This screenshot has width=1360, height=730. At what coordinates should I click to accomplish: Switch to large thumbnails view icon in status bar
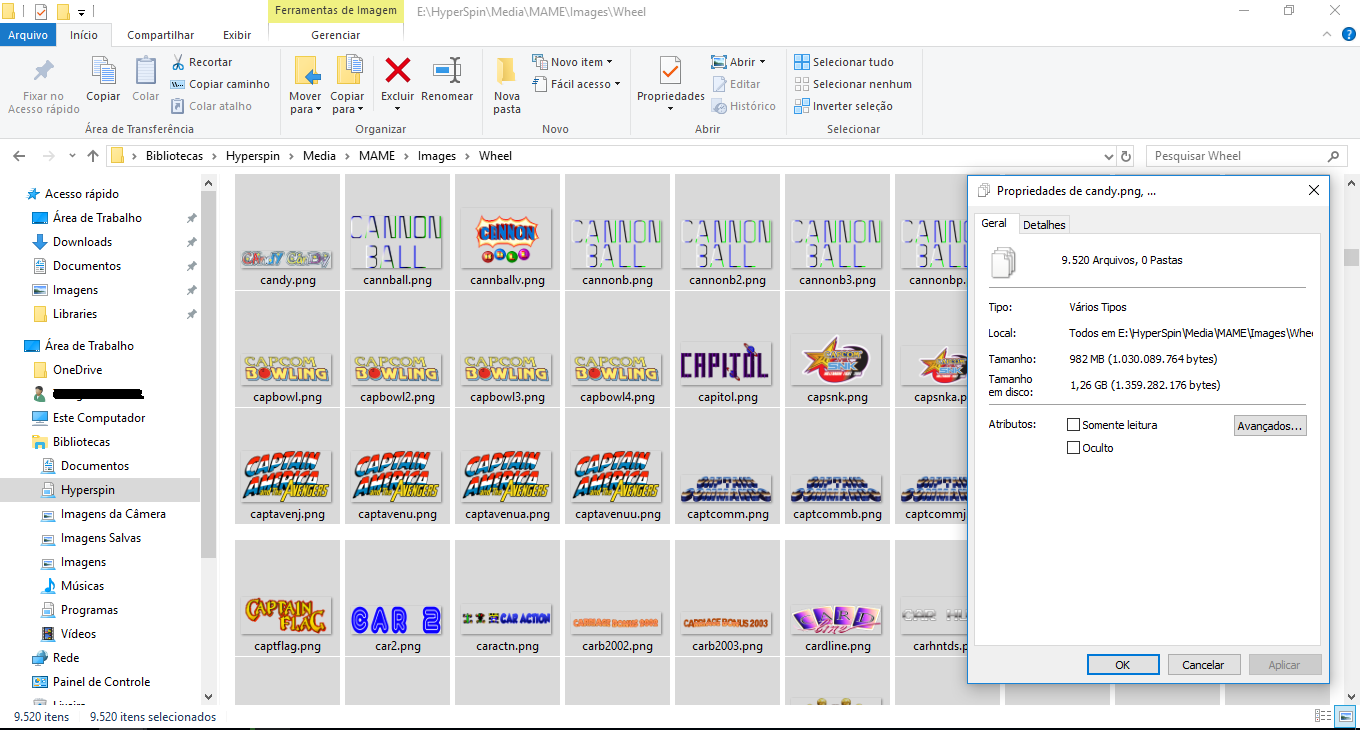click(x=1344, y=716)
